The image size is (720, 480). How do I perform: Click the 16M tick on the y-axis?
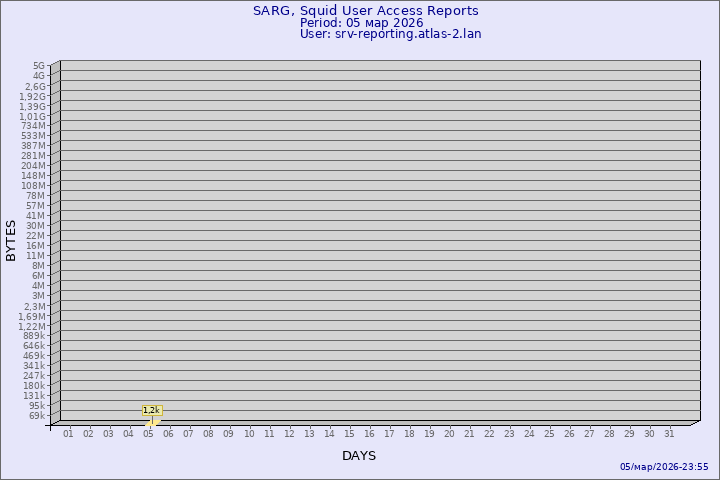point(36,246)
